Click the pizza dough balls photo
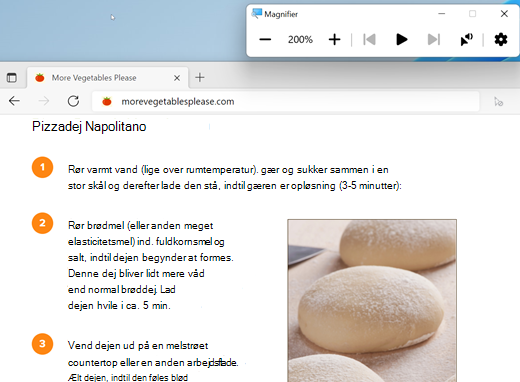The image size is (520, 382). tap(372, 301)
